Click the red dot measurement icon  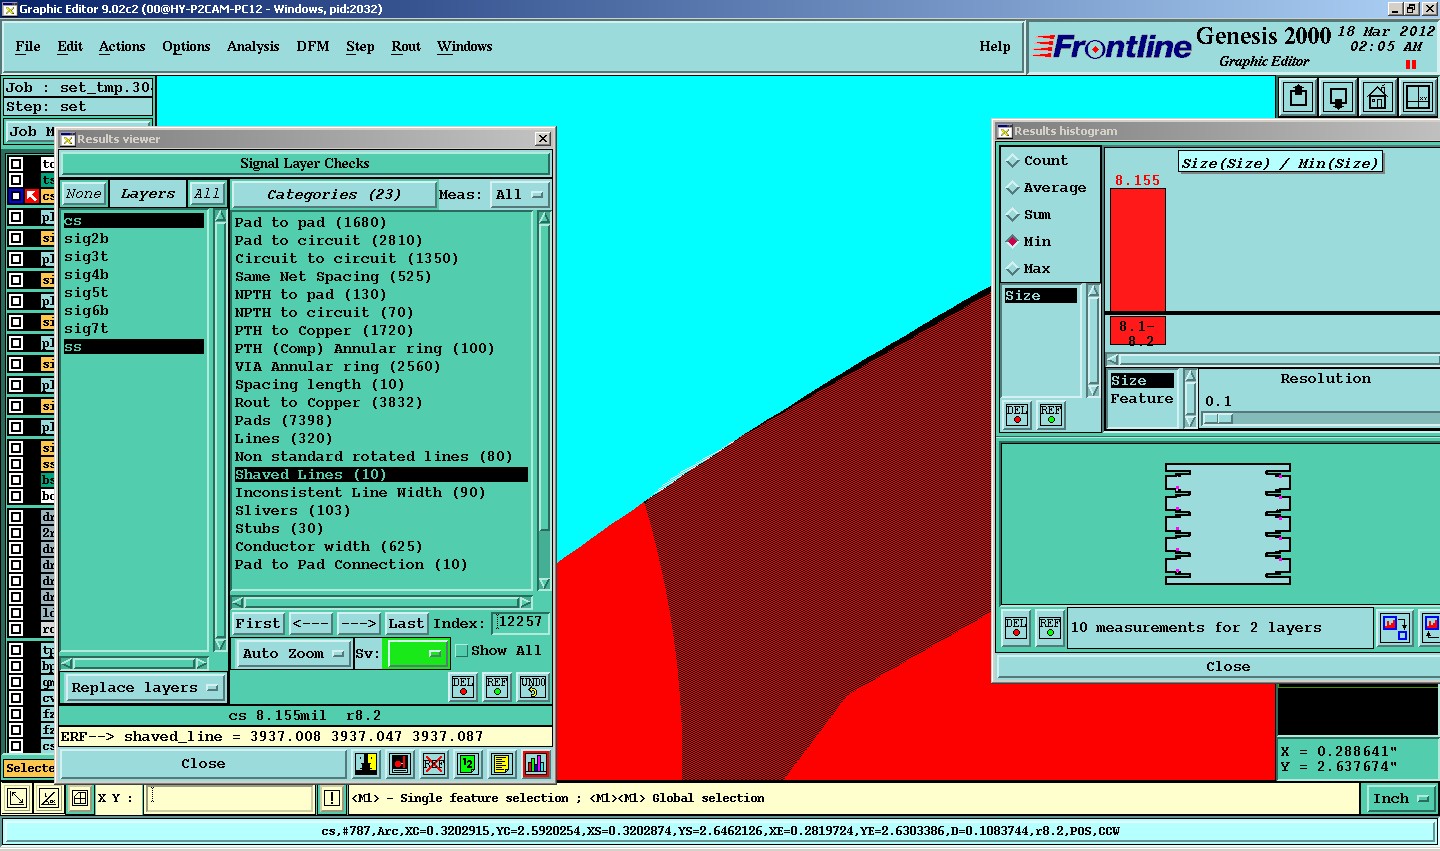click(x=400, y=764)
